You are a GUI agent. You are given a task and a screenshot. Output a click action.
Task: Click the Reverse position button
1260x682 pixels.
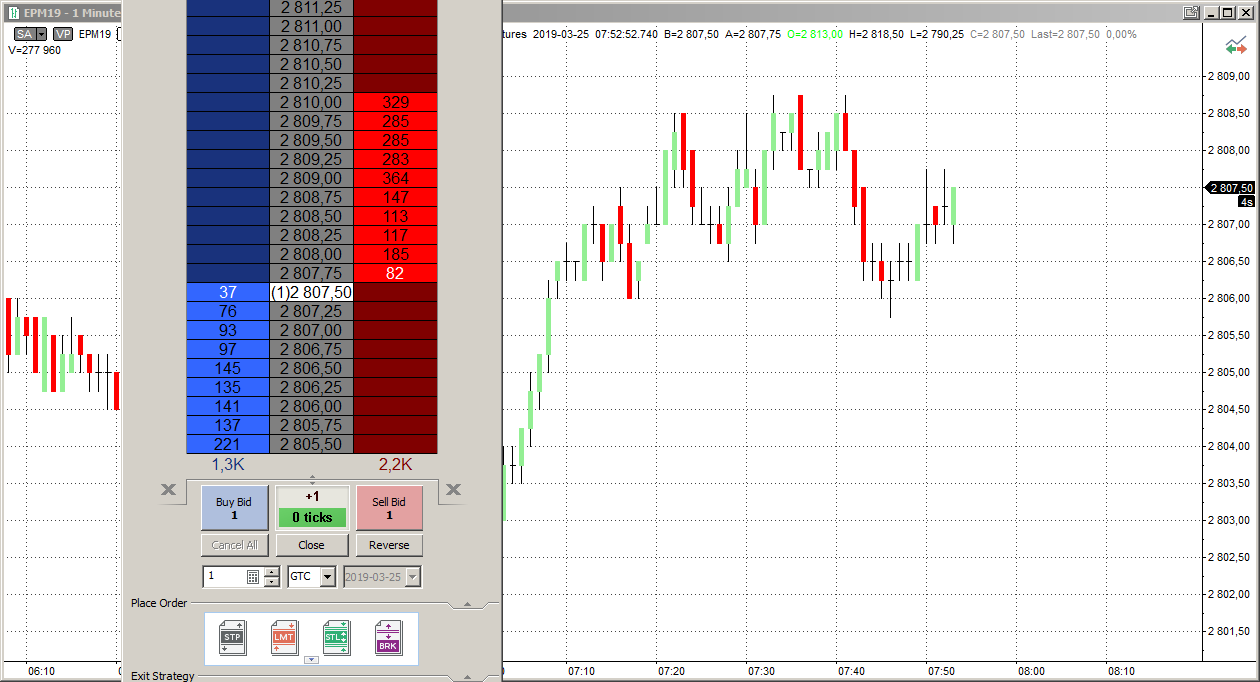pyautogui.click(x=389, y=545)
